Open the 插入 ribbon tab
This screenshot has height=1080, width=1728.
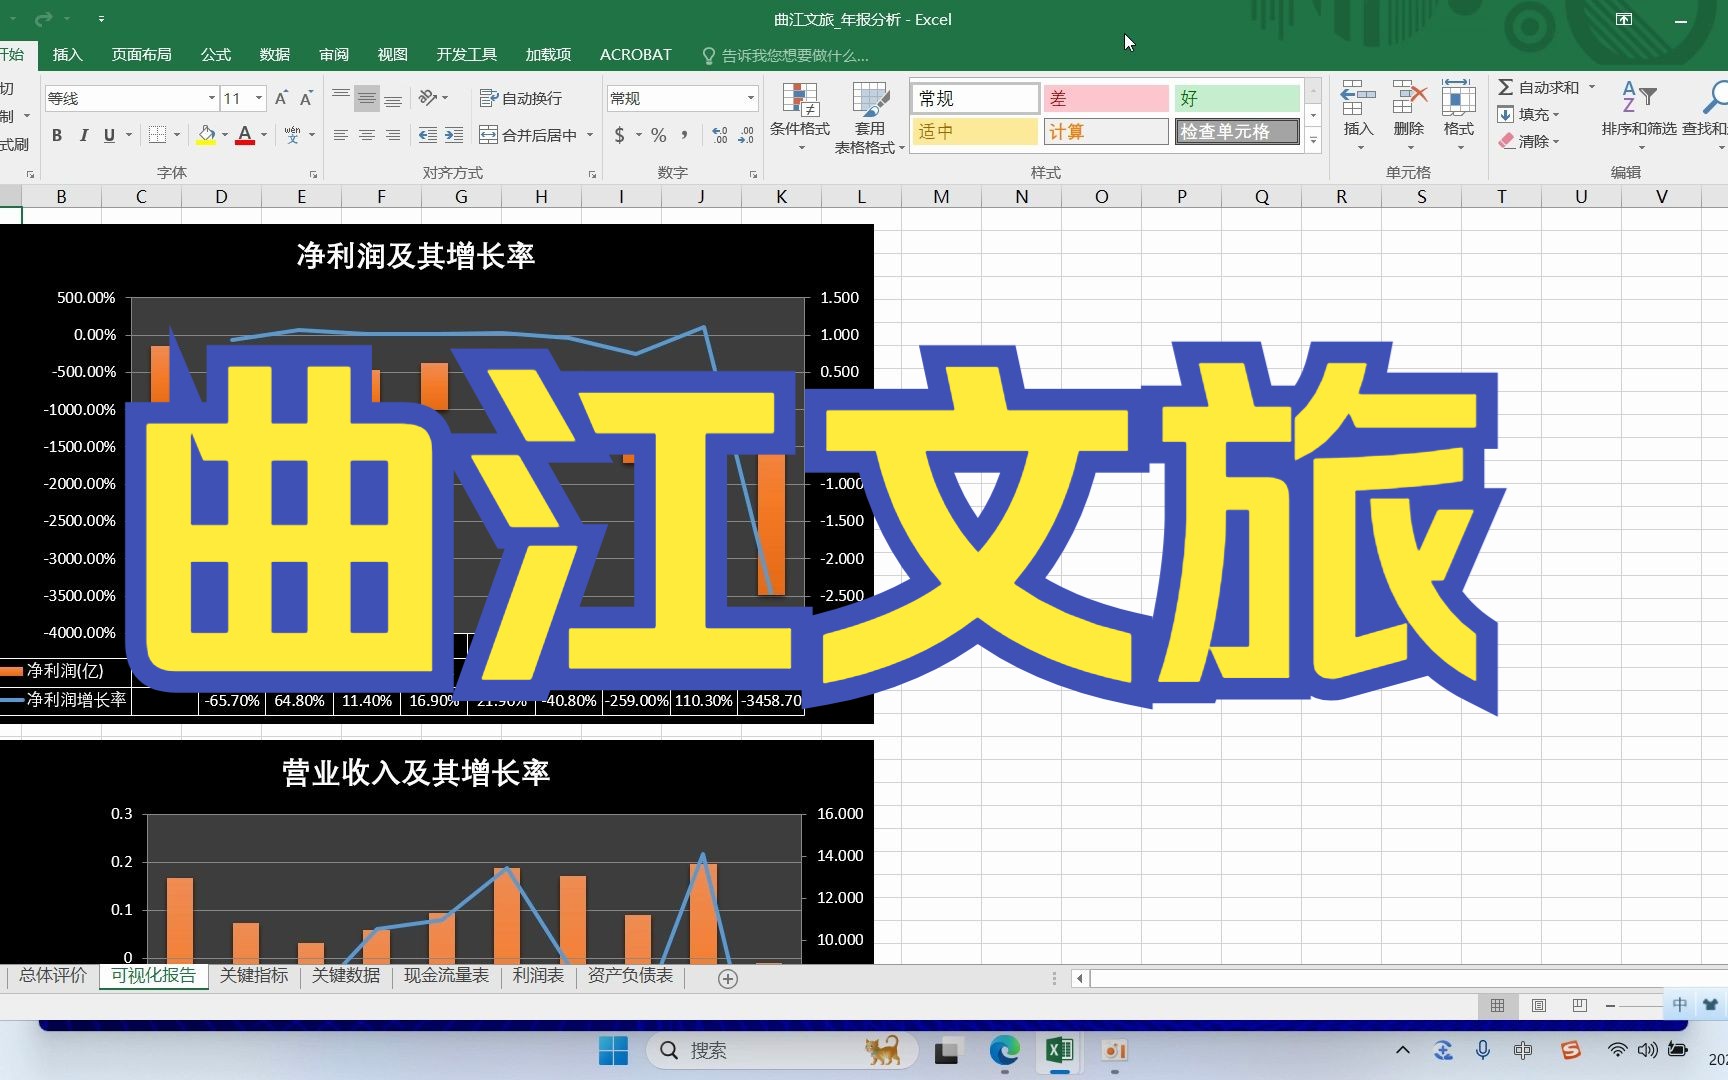click(x=67, y=55)
